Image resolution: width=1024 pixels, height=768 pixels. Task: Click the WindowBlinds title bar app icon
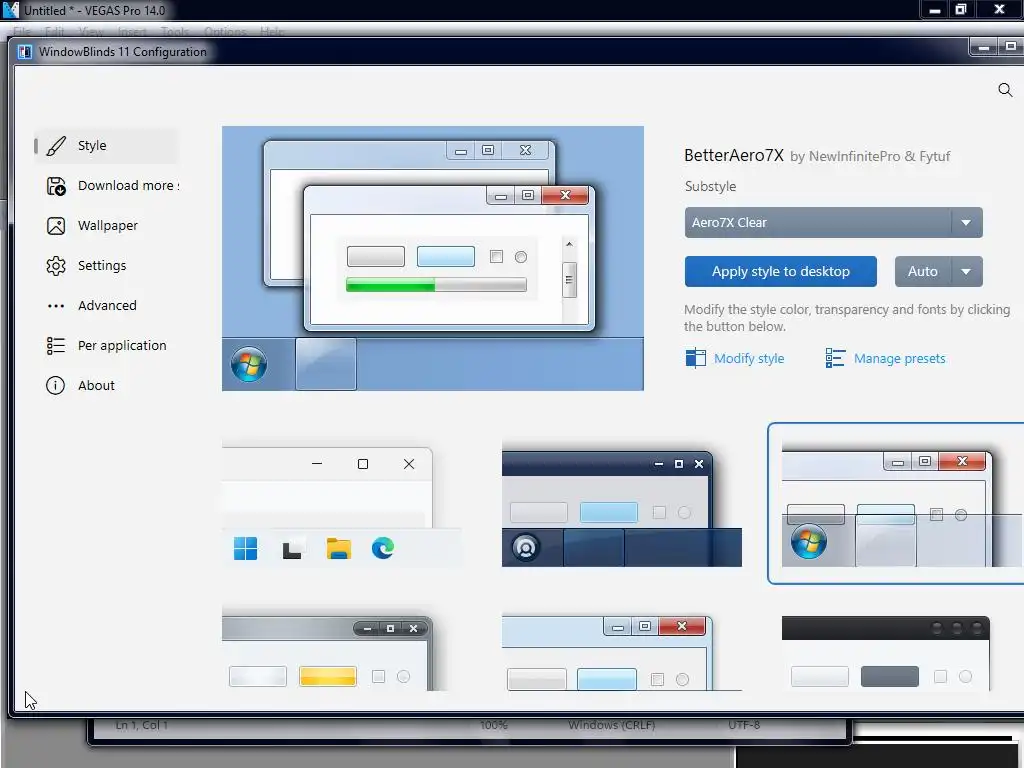pyautogui.click(x=25, y=52)
